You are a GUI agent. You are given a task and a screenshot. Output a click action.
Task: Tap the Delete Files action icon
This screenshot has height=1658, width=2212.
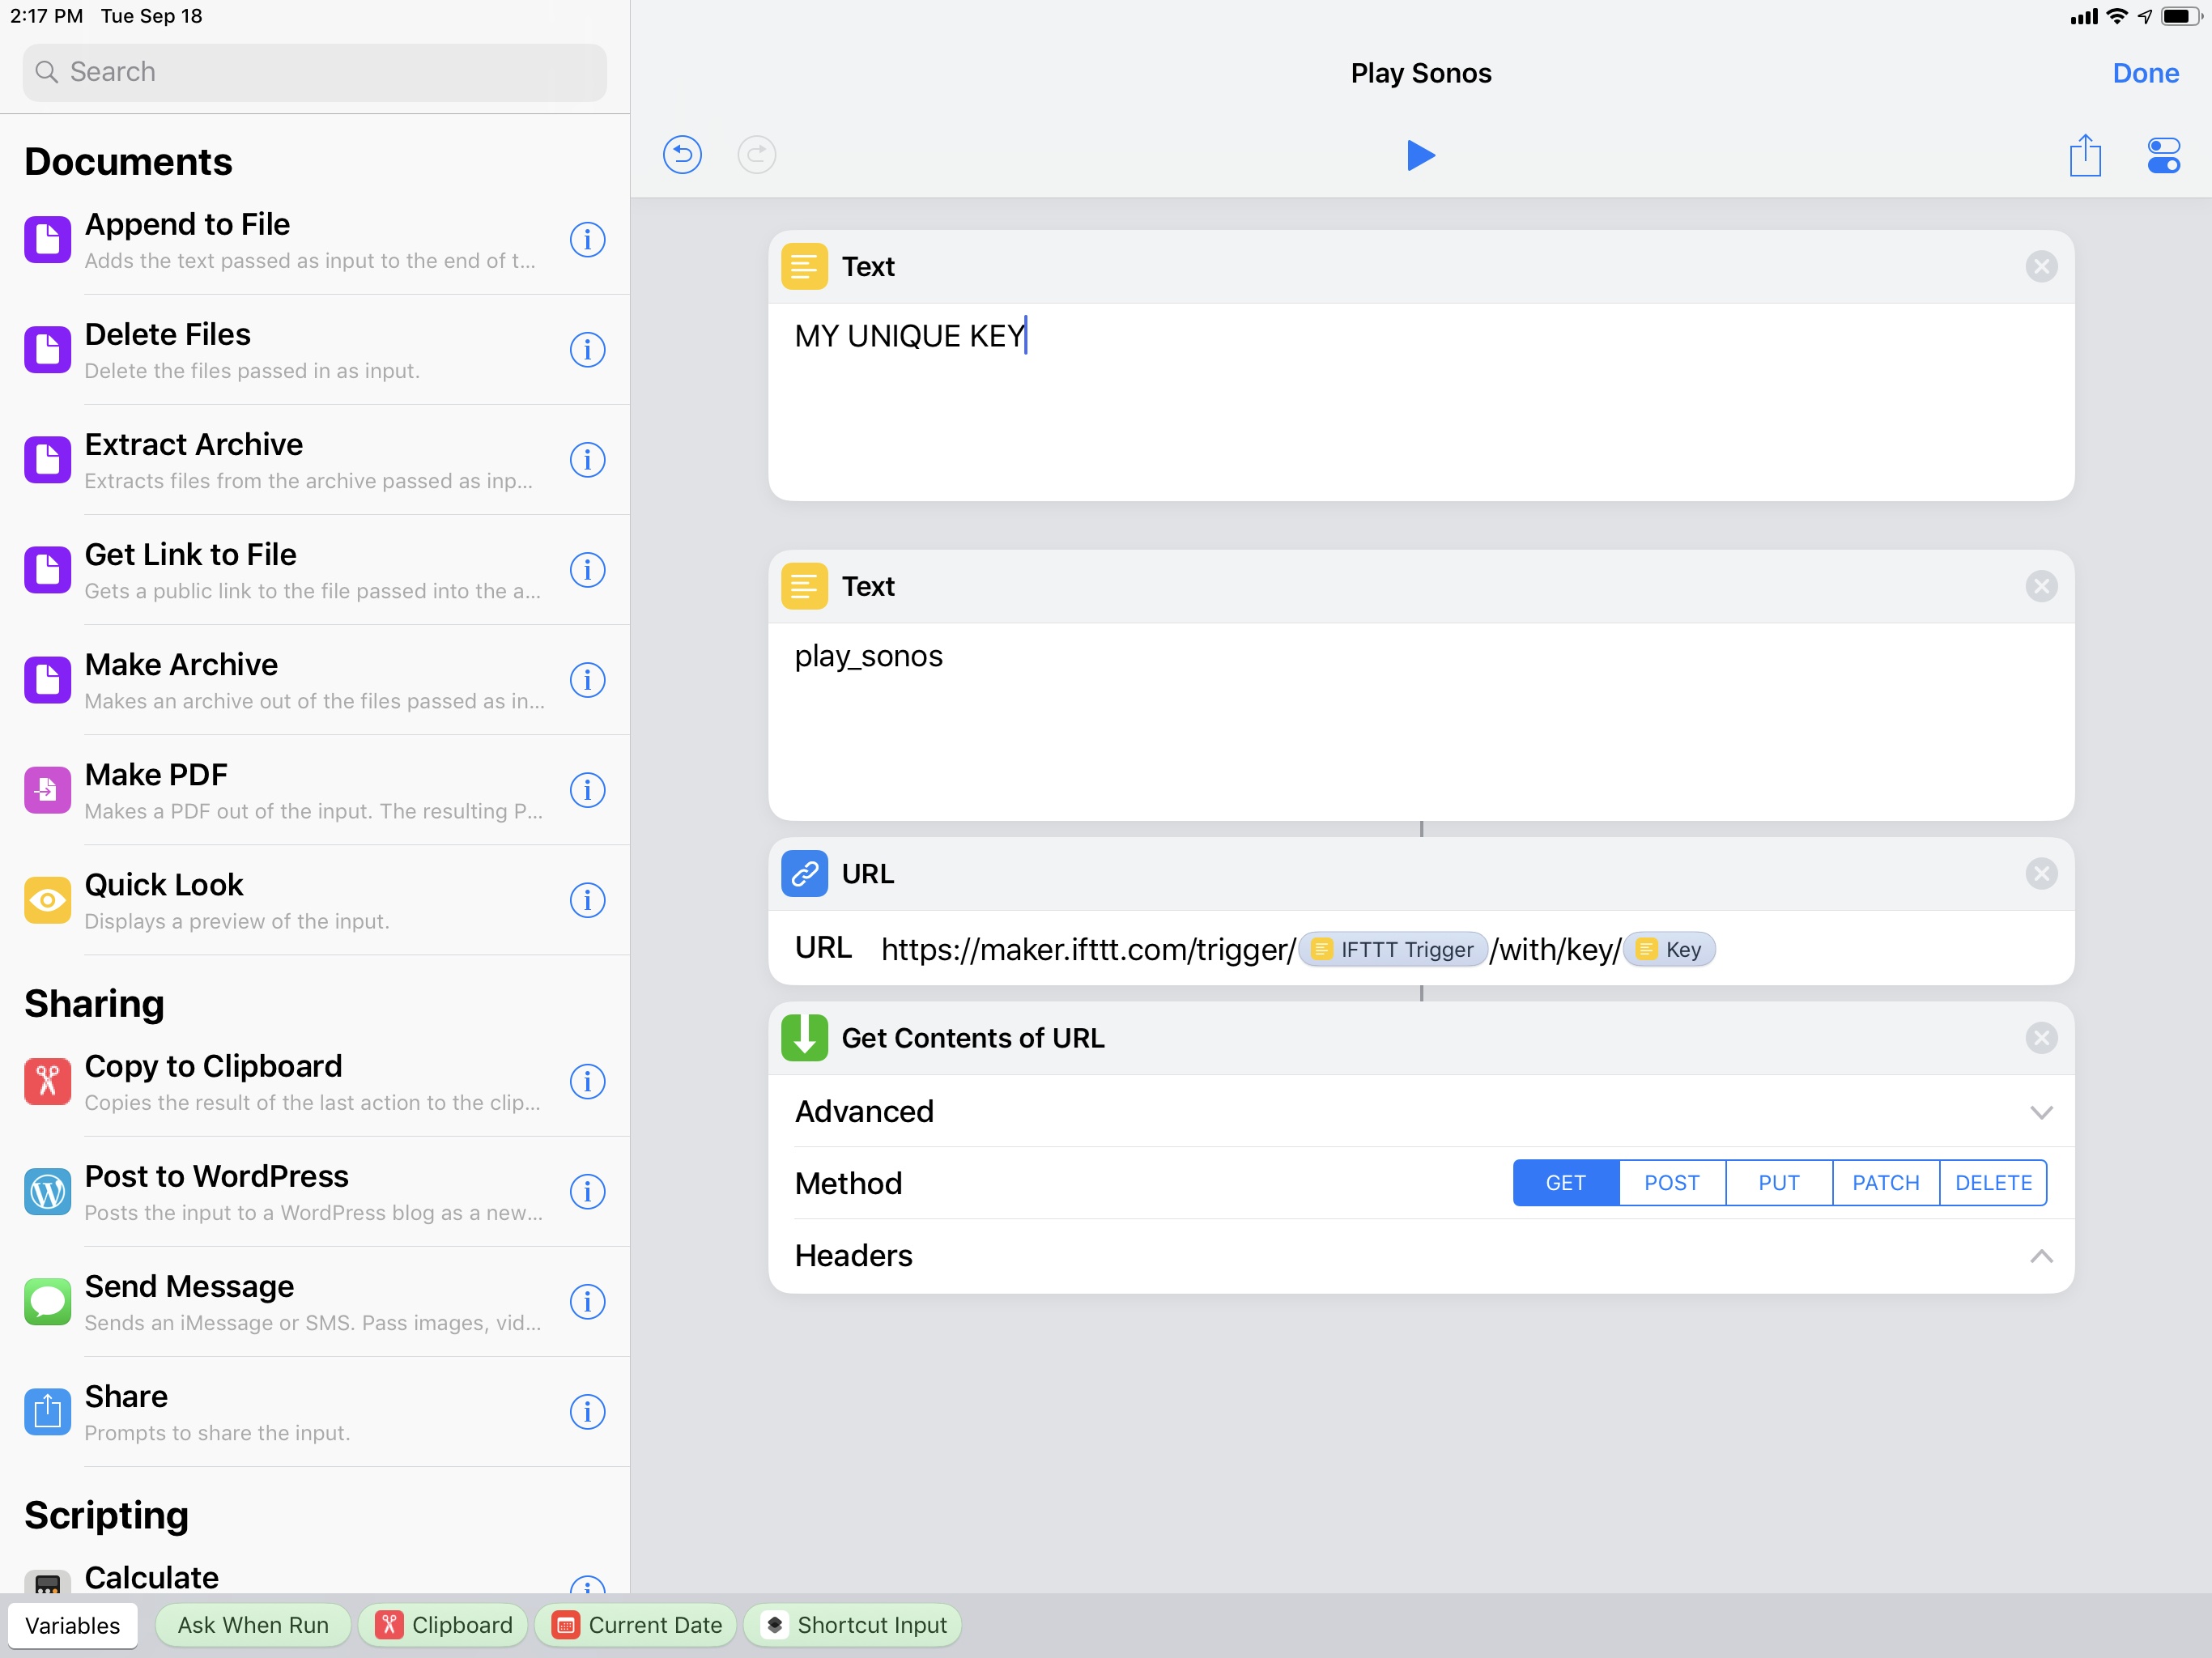click(47, 350)
